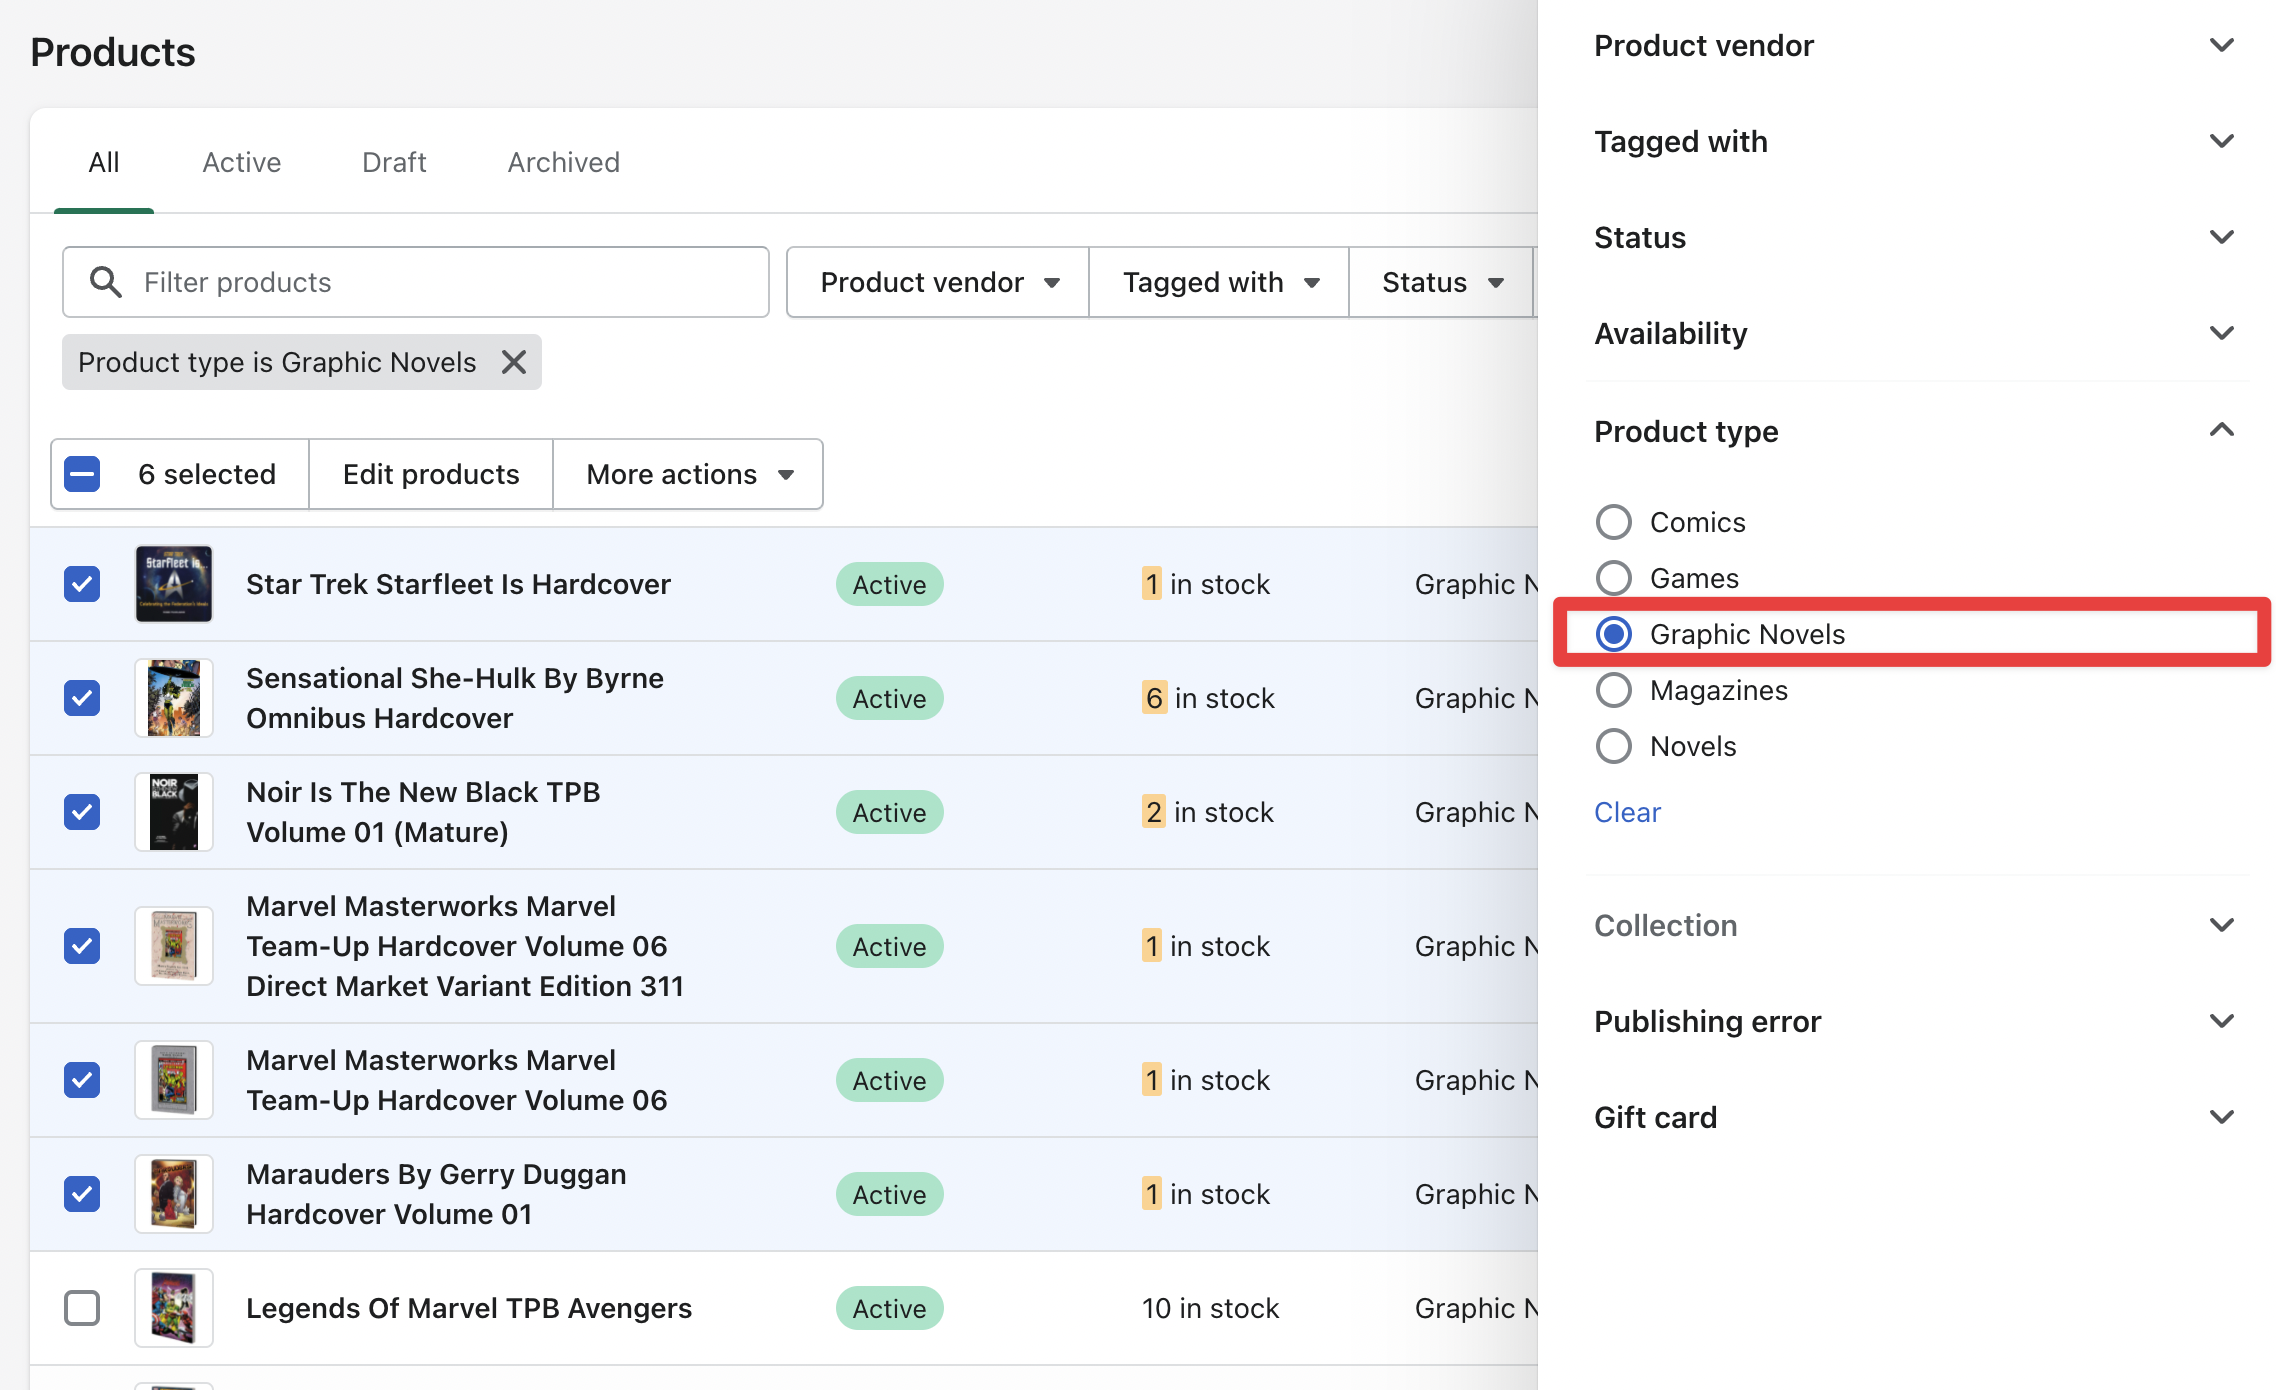
Task: Open Marauders By Gerry Duggan Hardcover product
Action: (436, 1194)
